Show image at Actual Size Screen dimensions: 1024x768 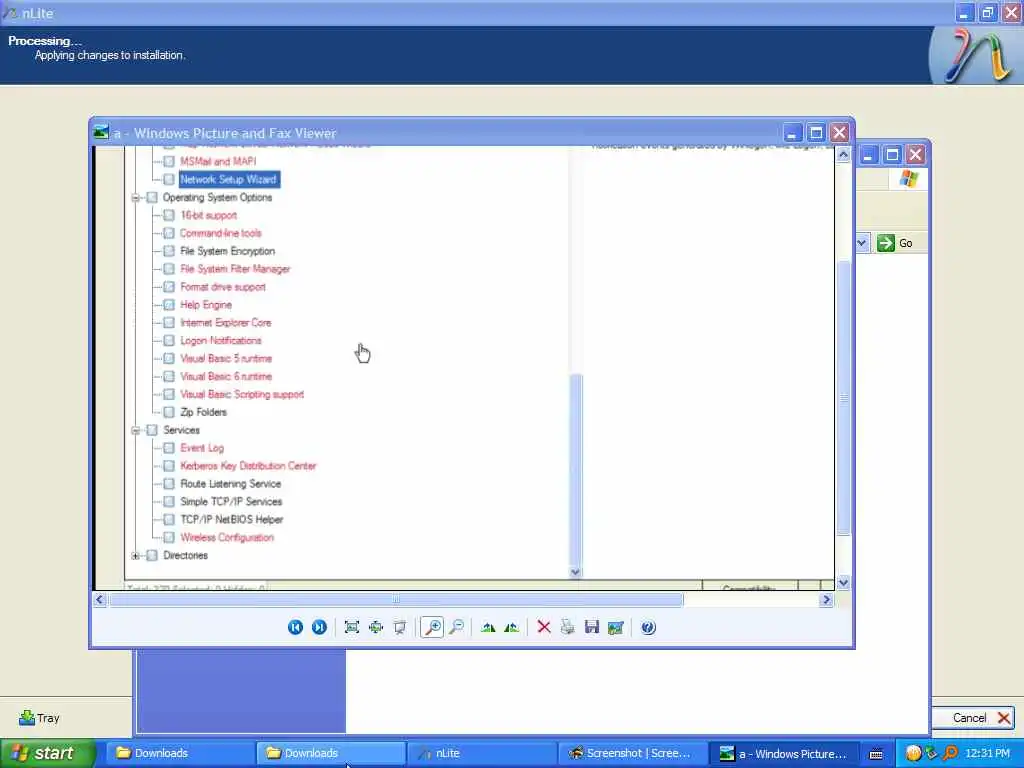pos(376,628)
